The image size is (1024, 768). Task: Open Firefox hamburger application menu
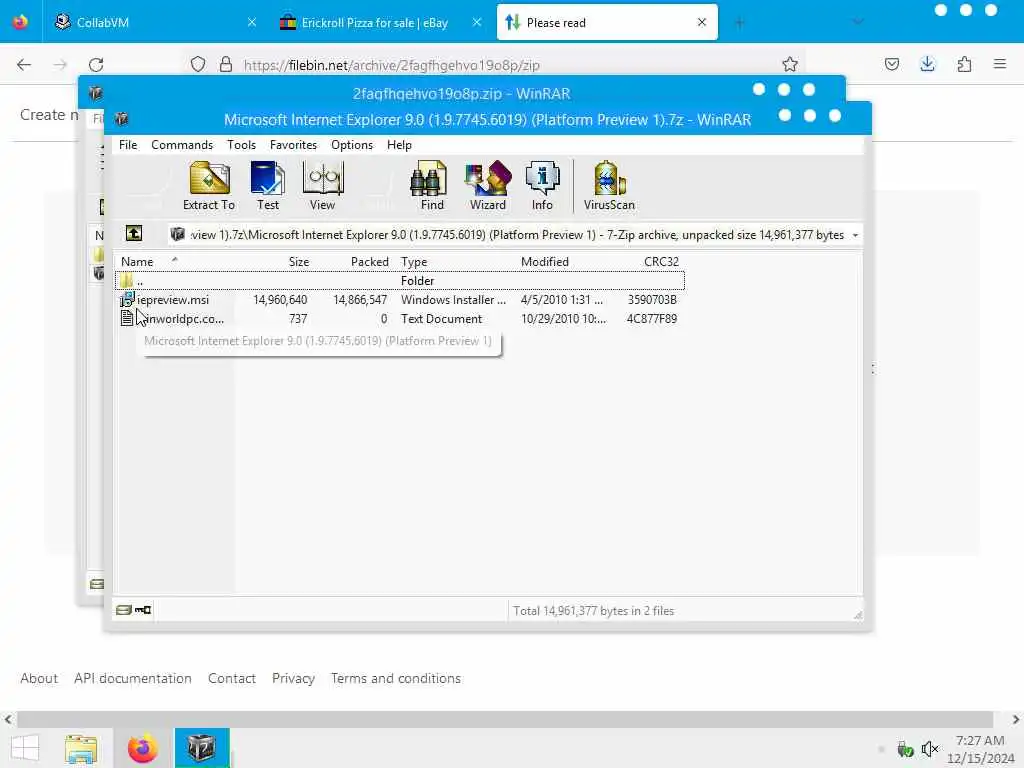(999, 64)
